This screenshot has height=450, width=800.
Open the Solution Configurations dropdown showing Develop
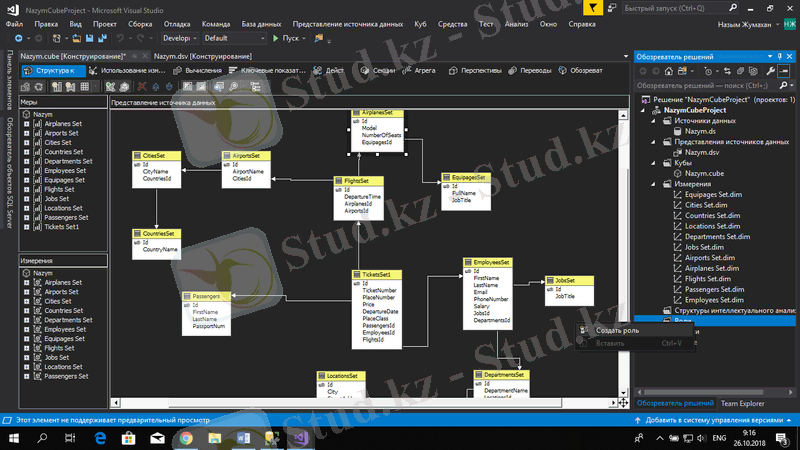point(180,38)
